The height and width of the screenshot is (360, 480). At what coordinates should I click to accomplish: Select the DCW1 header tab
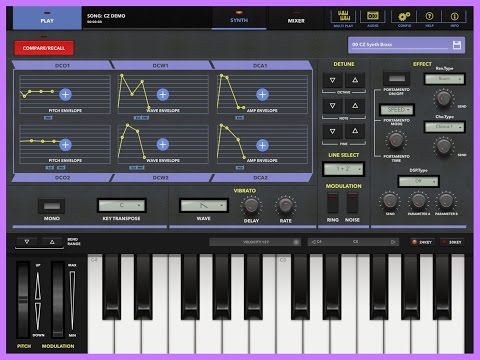[x=160, y=65]
